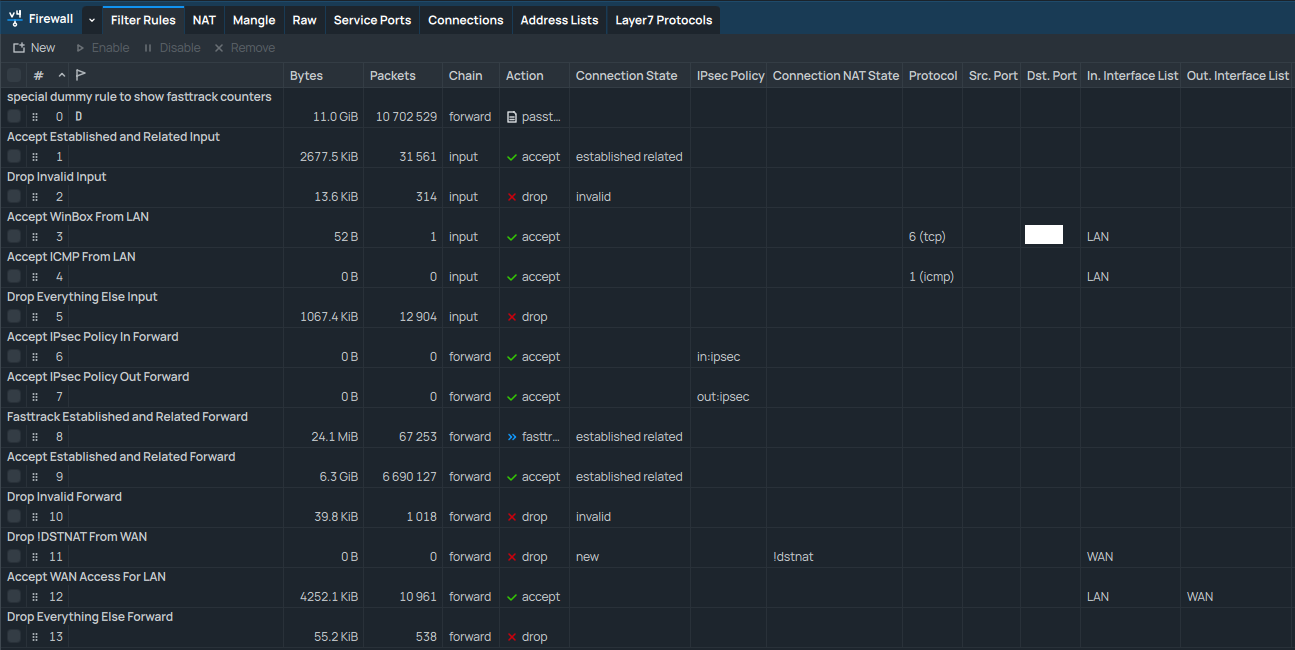Tick the checkbox for rule 10

point(14,516)
